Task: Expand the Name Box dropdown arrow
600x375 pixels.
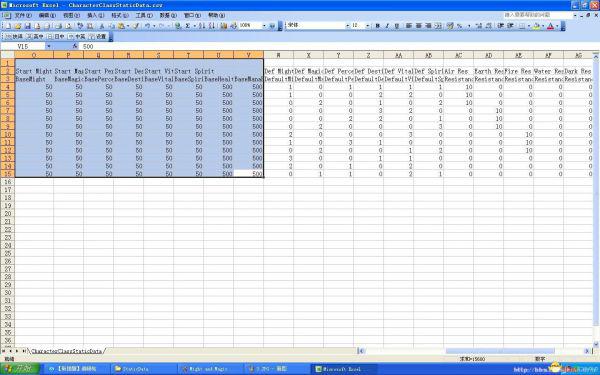Action: [49, 46]
